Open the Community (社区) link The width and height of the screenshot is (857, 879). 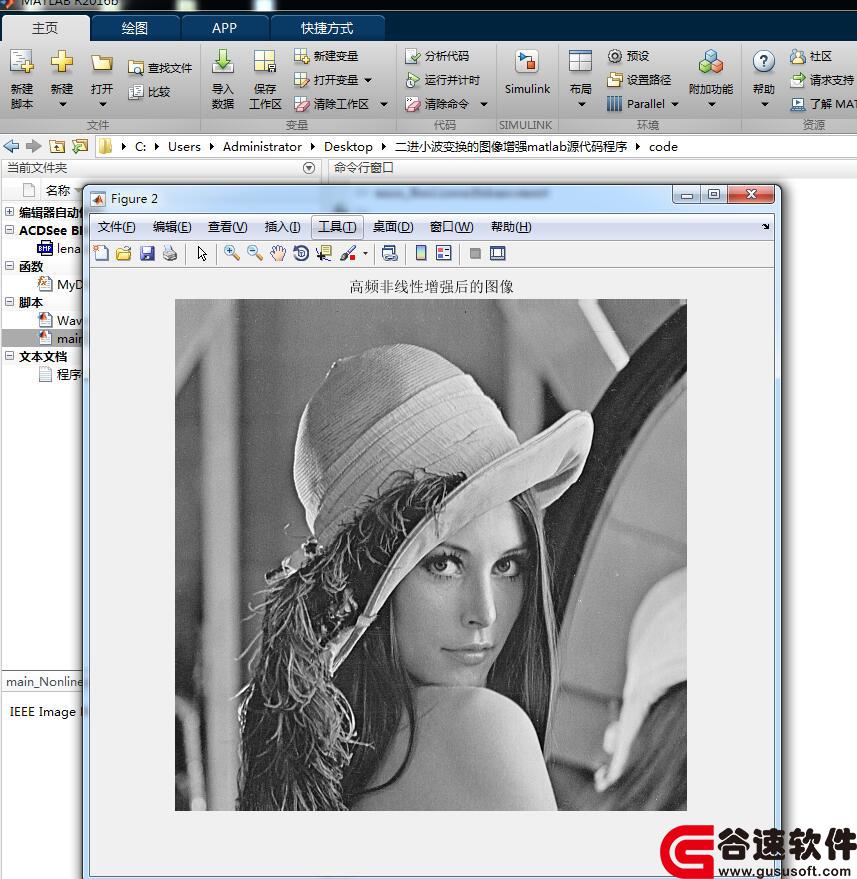pos(810,56)
